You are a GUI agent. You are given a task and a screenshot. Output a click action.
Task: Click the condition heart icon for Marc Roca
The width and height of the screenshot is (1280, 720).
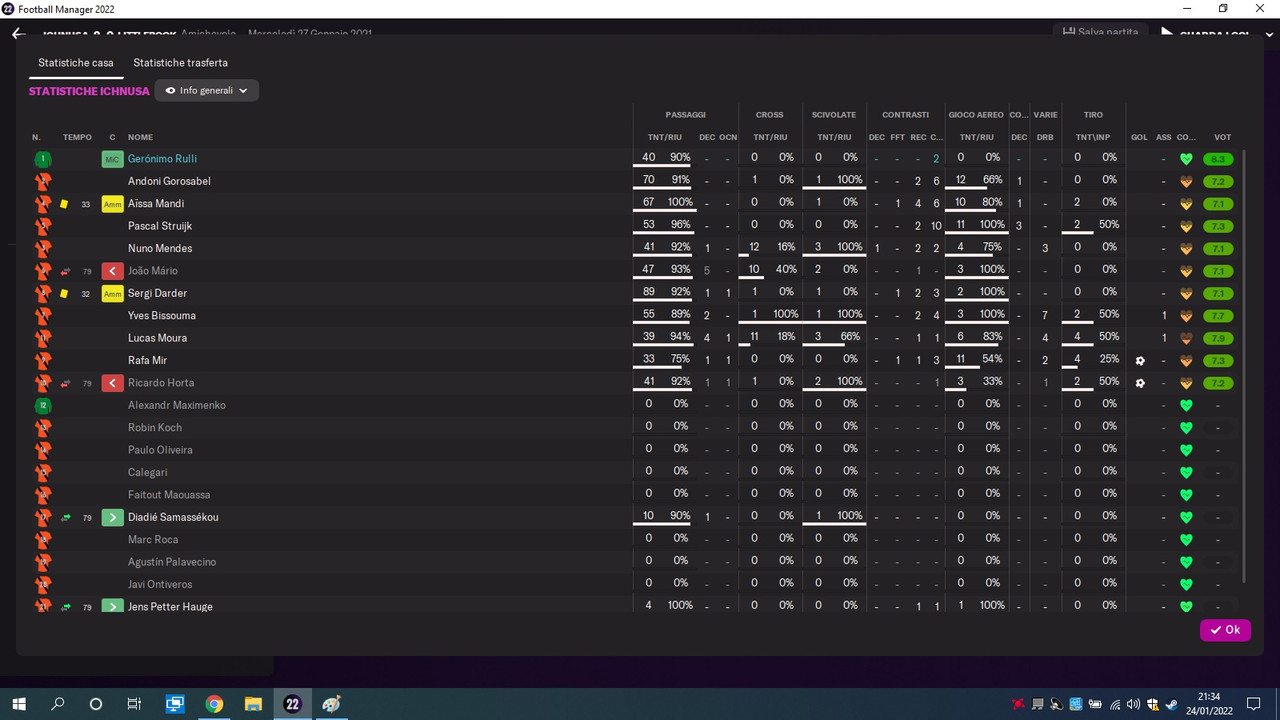click(1186, 539)
